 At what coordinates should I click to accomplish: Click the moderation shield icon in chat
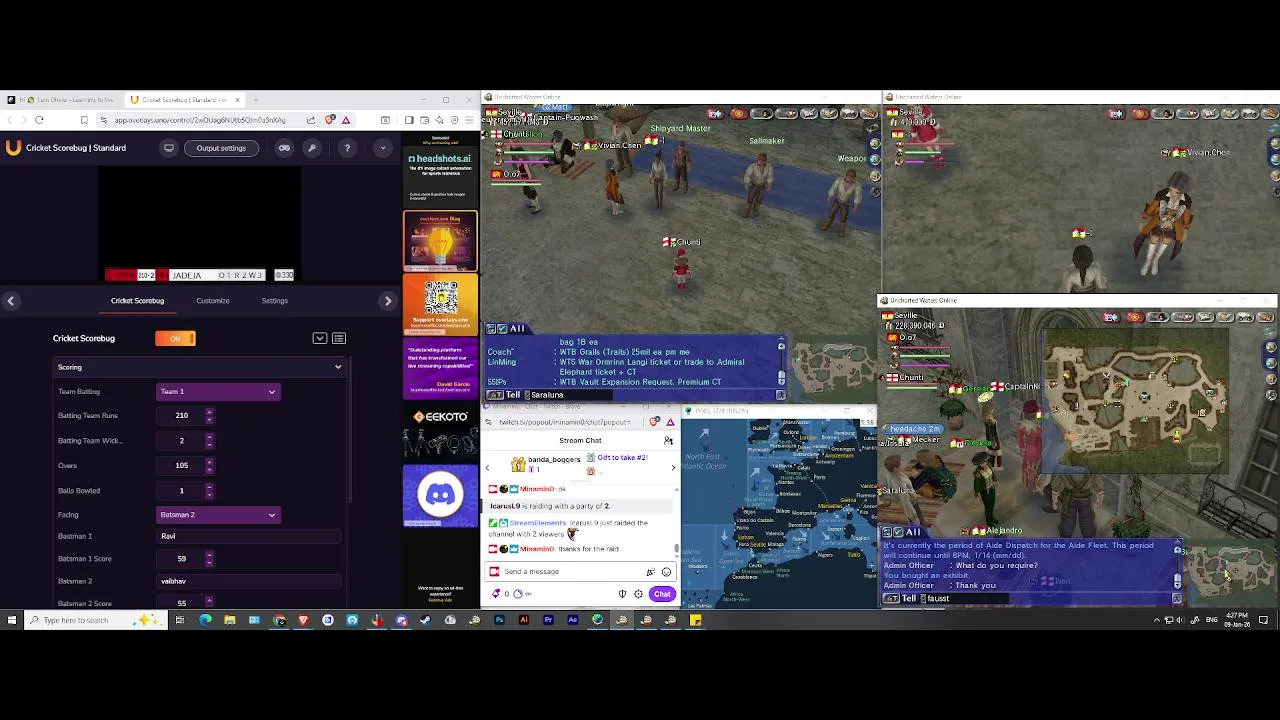tap(622, 594)
